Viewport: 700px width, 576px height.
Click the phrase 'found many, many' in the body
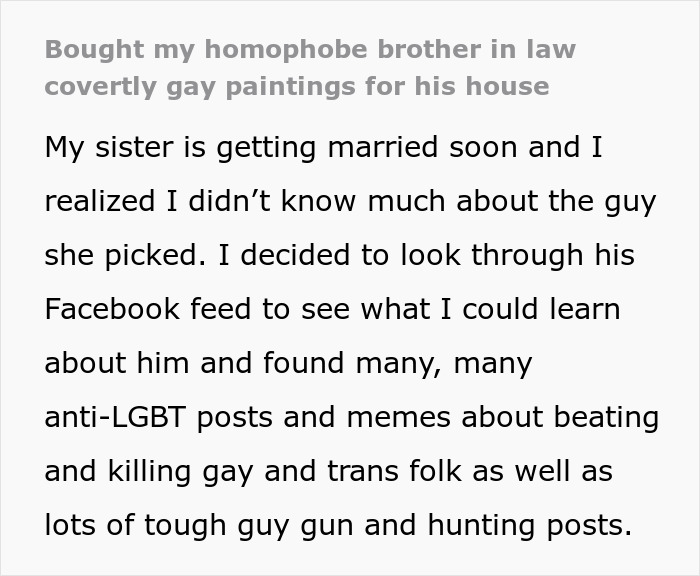click(x=398, y=364)
